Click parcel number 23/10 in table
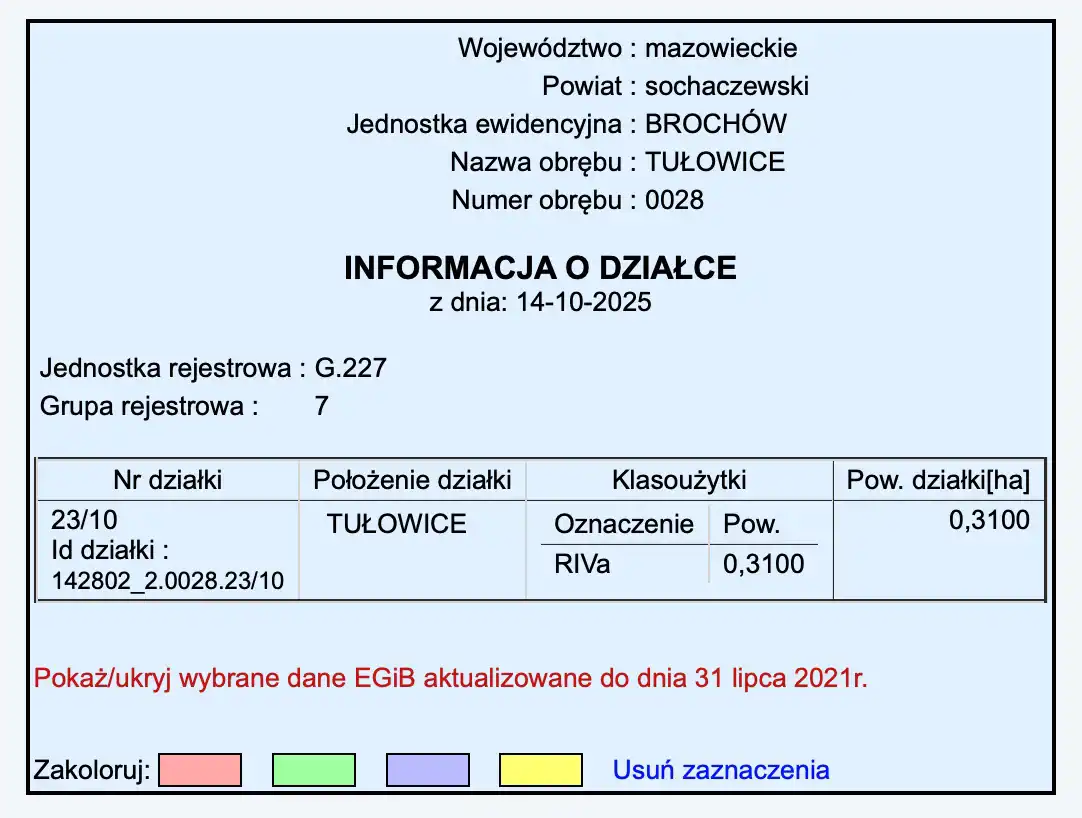This screenshot has height=818, width=1082. click(76, 521)
